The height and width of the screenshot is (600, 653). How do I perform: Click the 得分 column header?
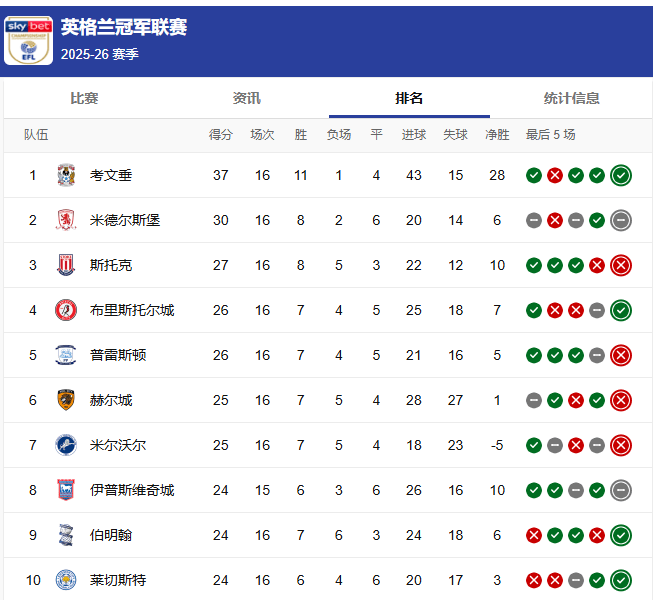[x=220, y=135]
